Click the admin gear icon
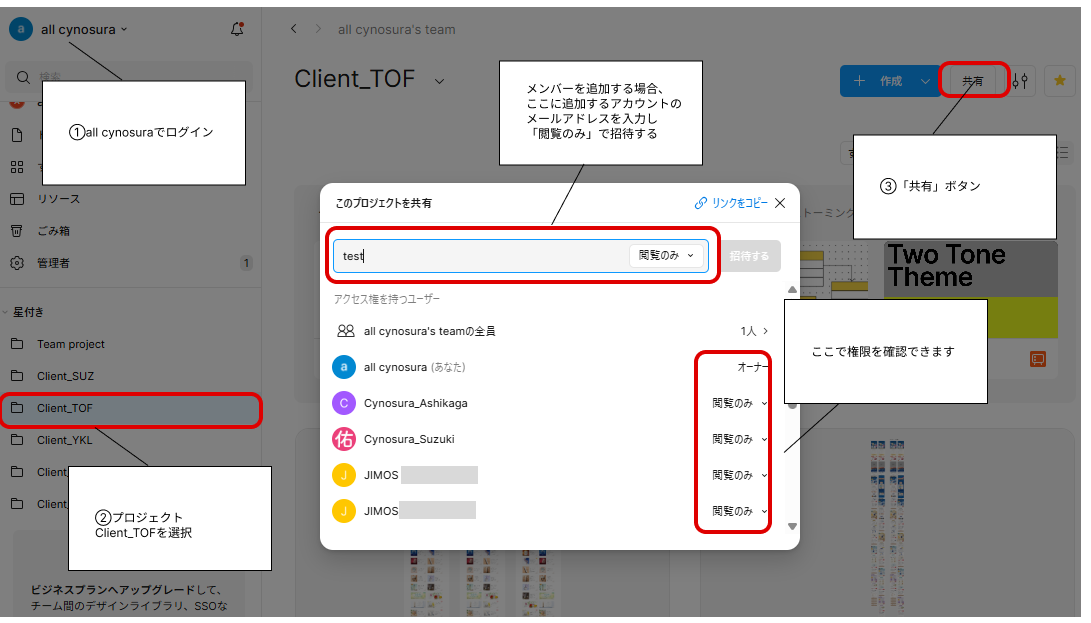The height and width of the screenshot is (623, 1091). pyautogui.click(x=17, y=263)
